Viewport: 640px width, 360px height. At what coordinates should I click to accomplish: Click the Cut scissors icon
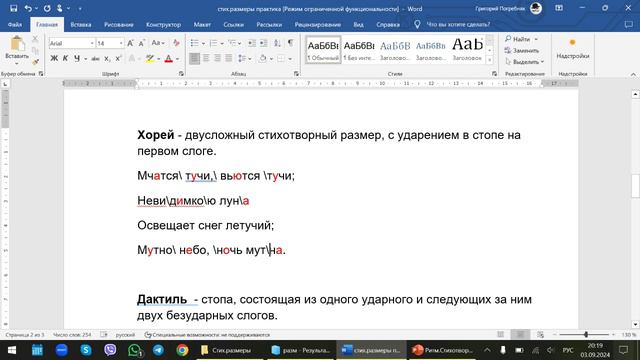[x=35, y=39]
